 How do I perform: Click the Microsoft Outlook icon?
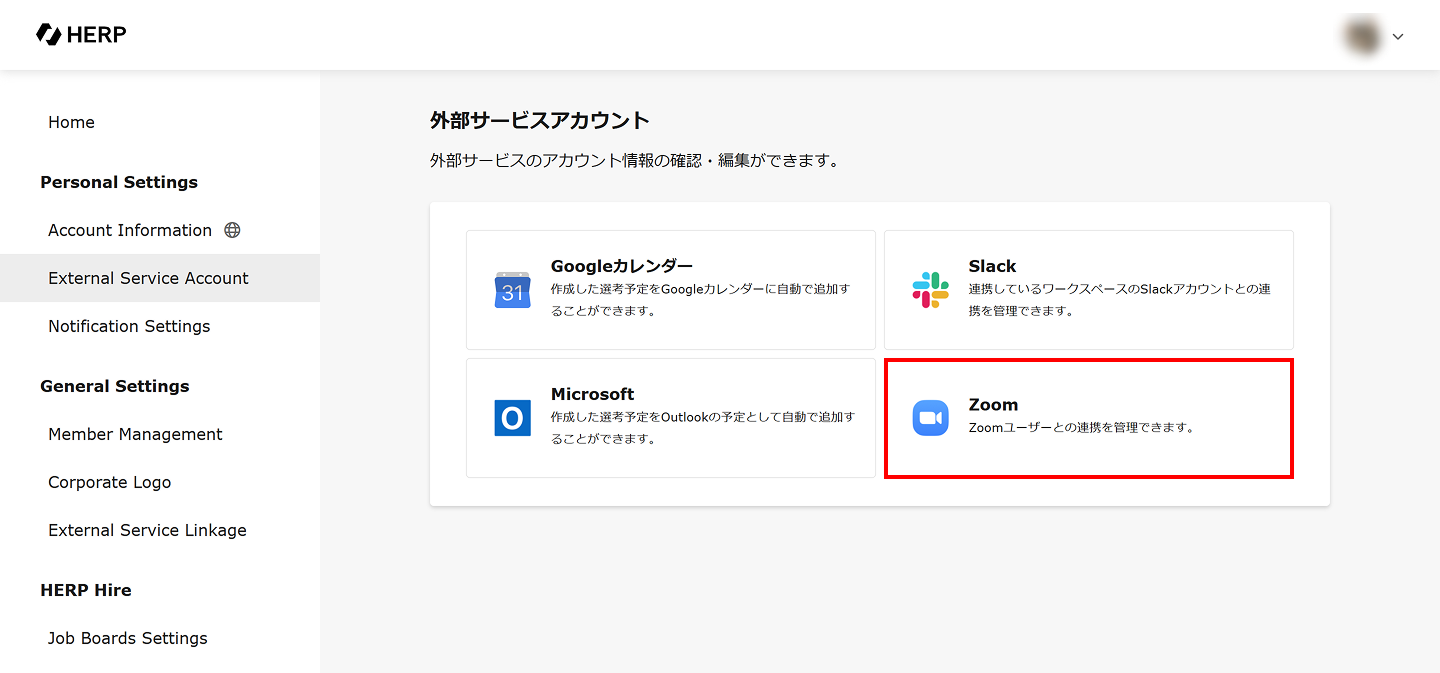point(513,418)
